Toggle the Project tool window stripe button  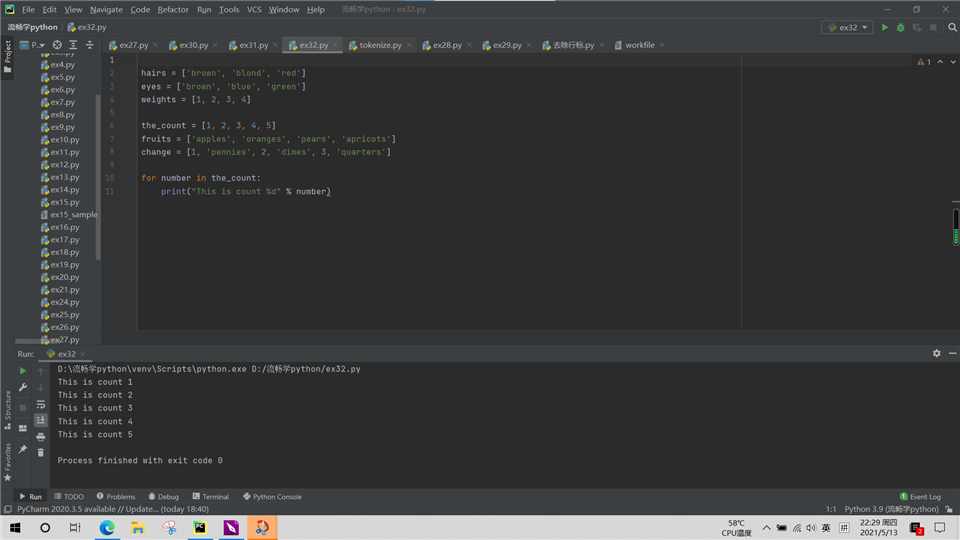coord(7,56)
